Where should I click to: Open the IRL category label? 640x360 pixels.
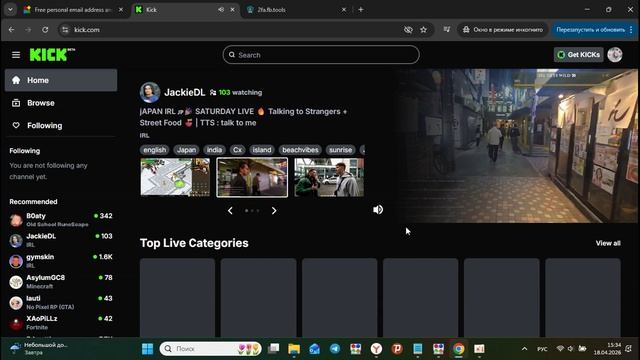pyautogui.click(x=144, y=135)
